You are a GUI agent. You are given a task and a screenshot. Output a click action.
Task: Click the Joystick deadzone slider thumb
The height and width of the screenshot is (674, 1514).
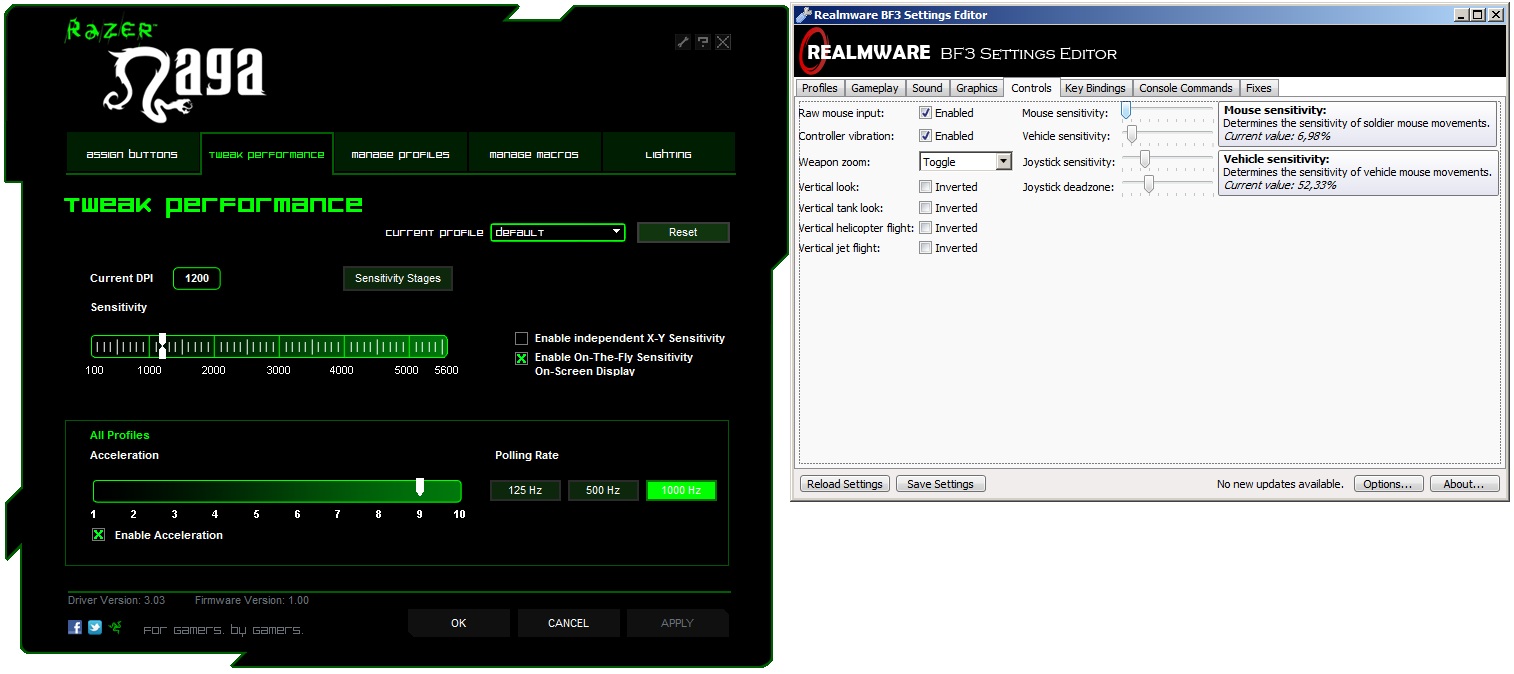tap(1149, 183)
